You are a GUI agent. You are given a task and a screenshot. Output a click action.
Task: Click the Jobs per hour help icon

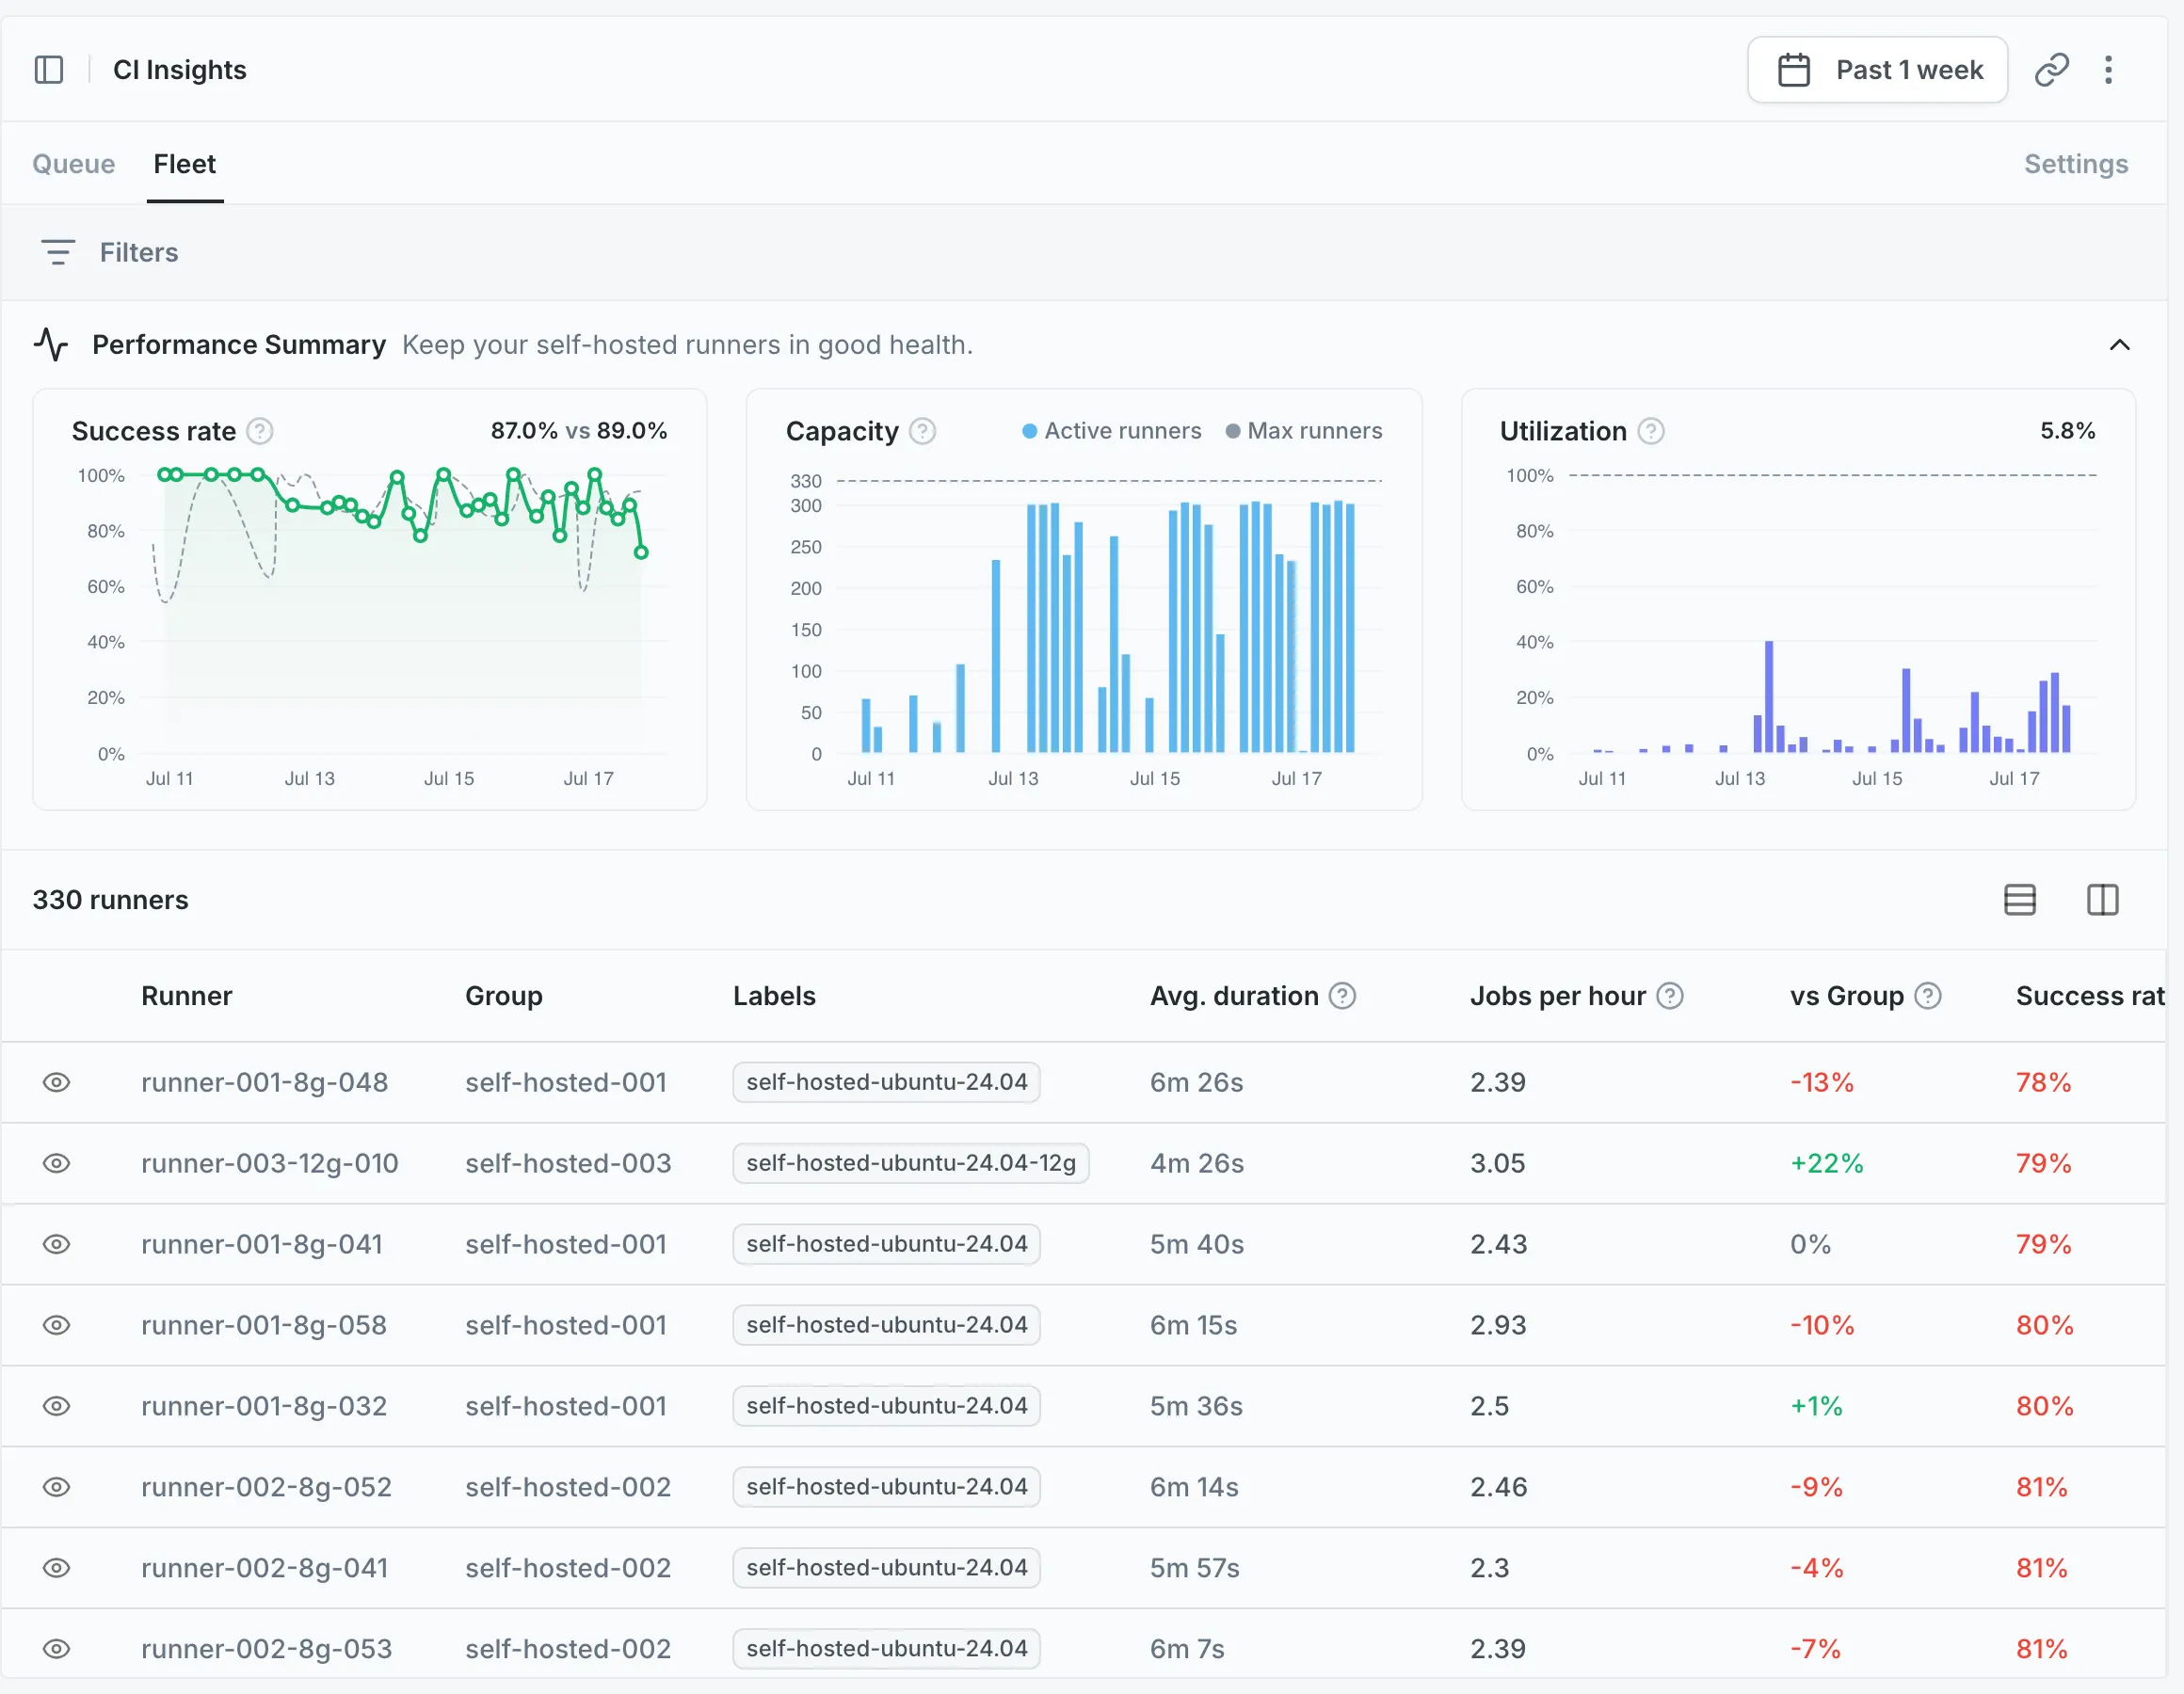[1670, 996]
